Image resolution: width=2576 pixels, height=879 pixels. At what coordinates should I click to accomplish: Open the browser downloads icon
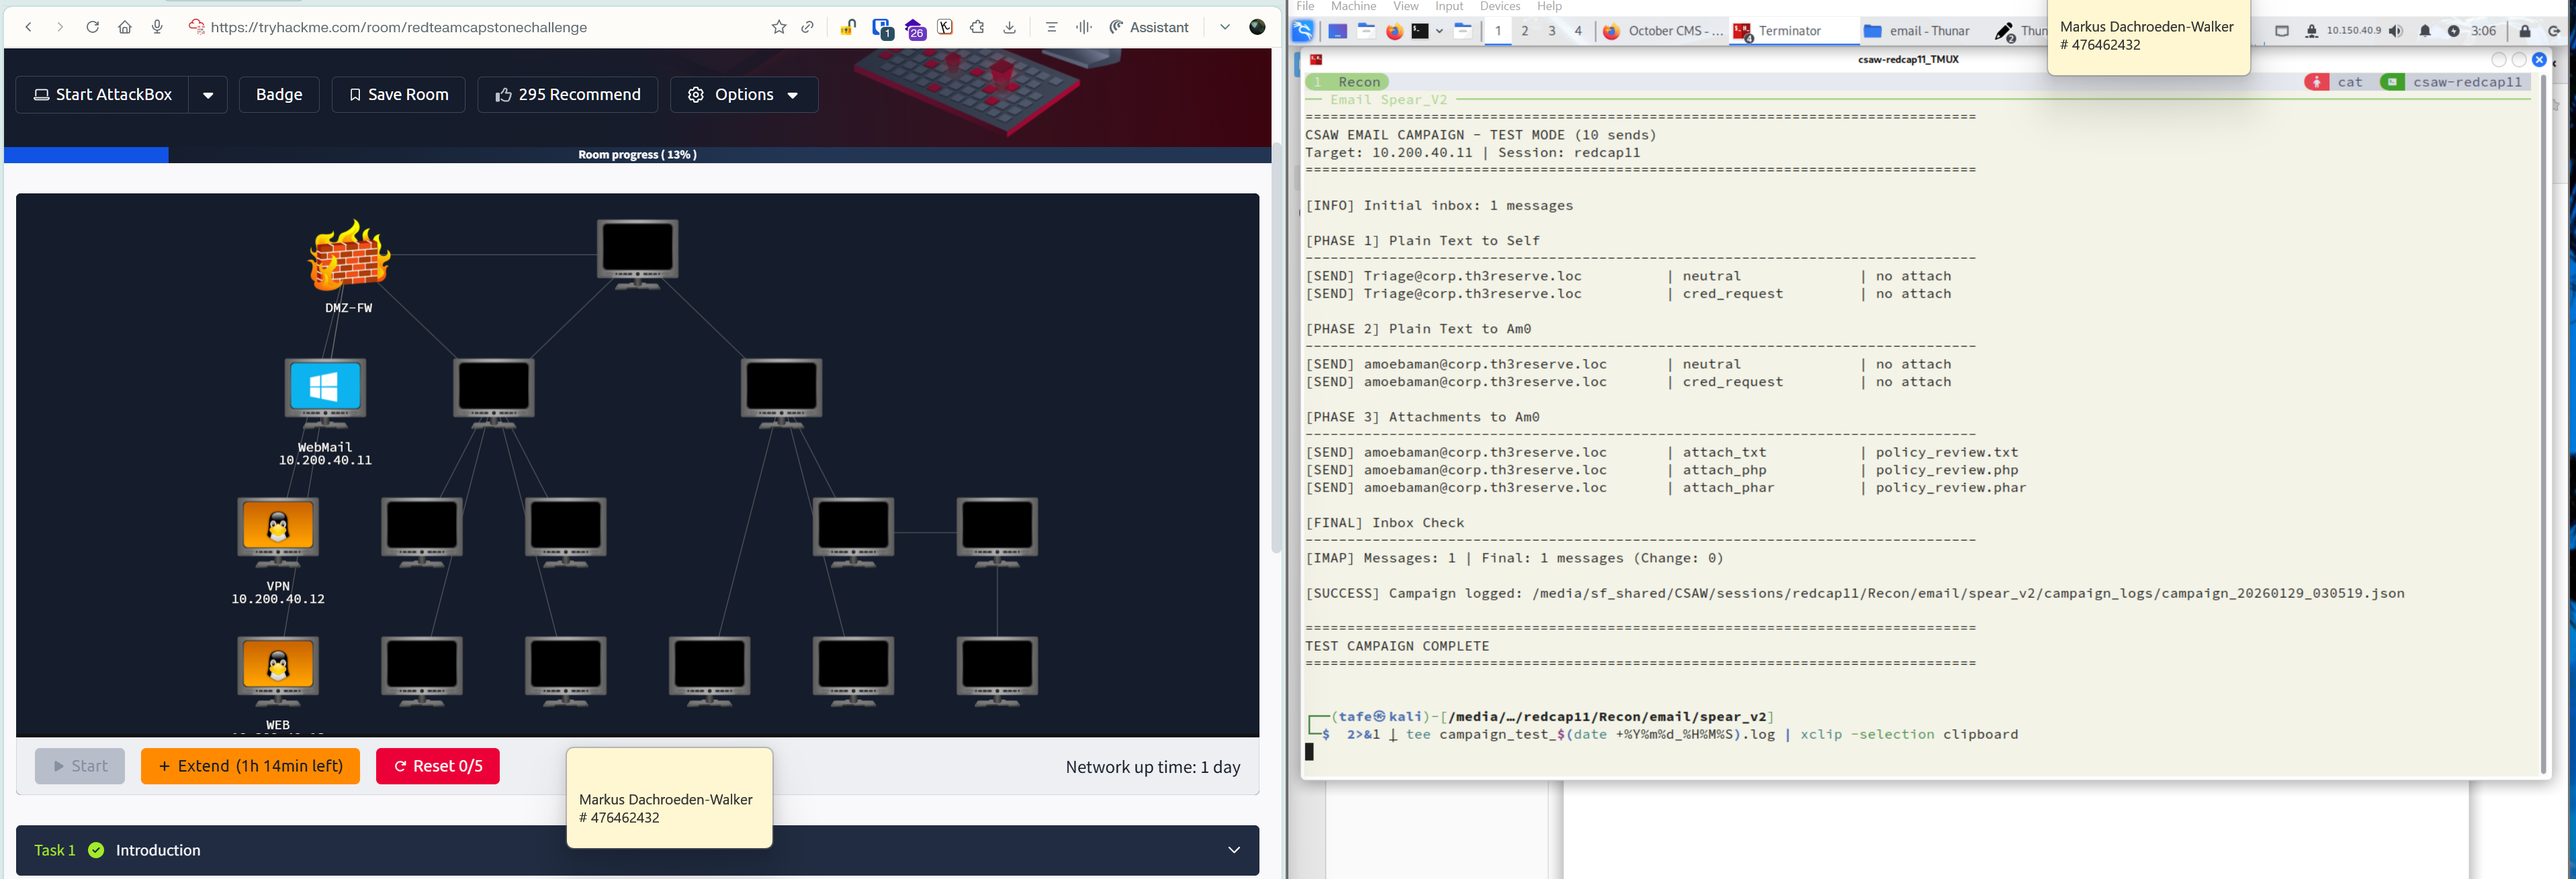pyautogui.click(x=1009, y=27)
